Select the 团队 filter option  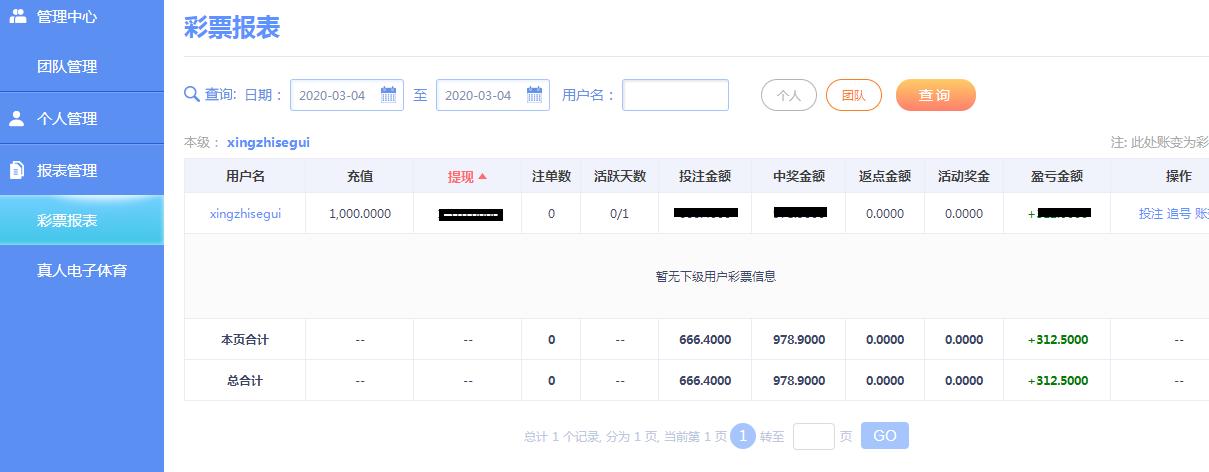(x=853, y=95)
